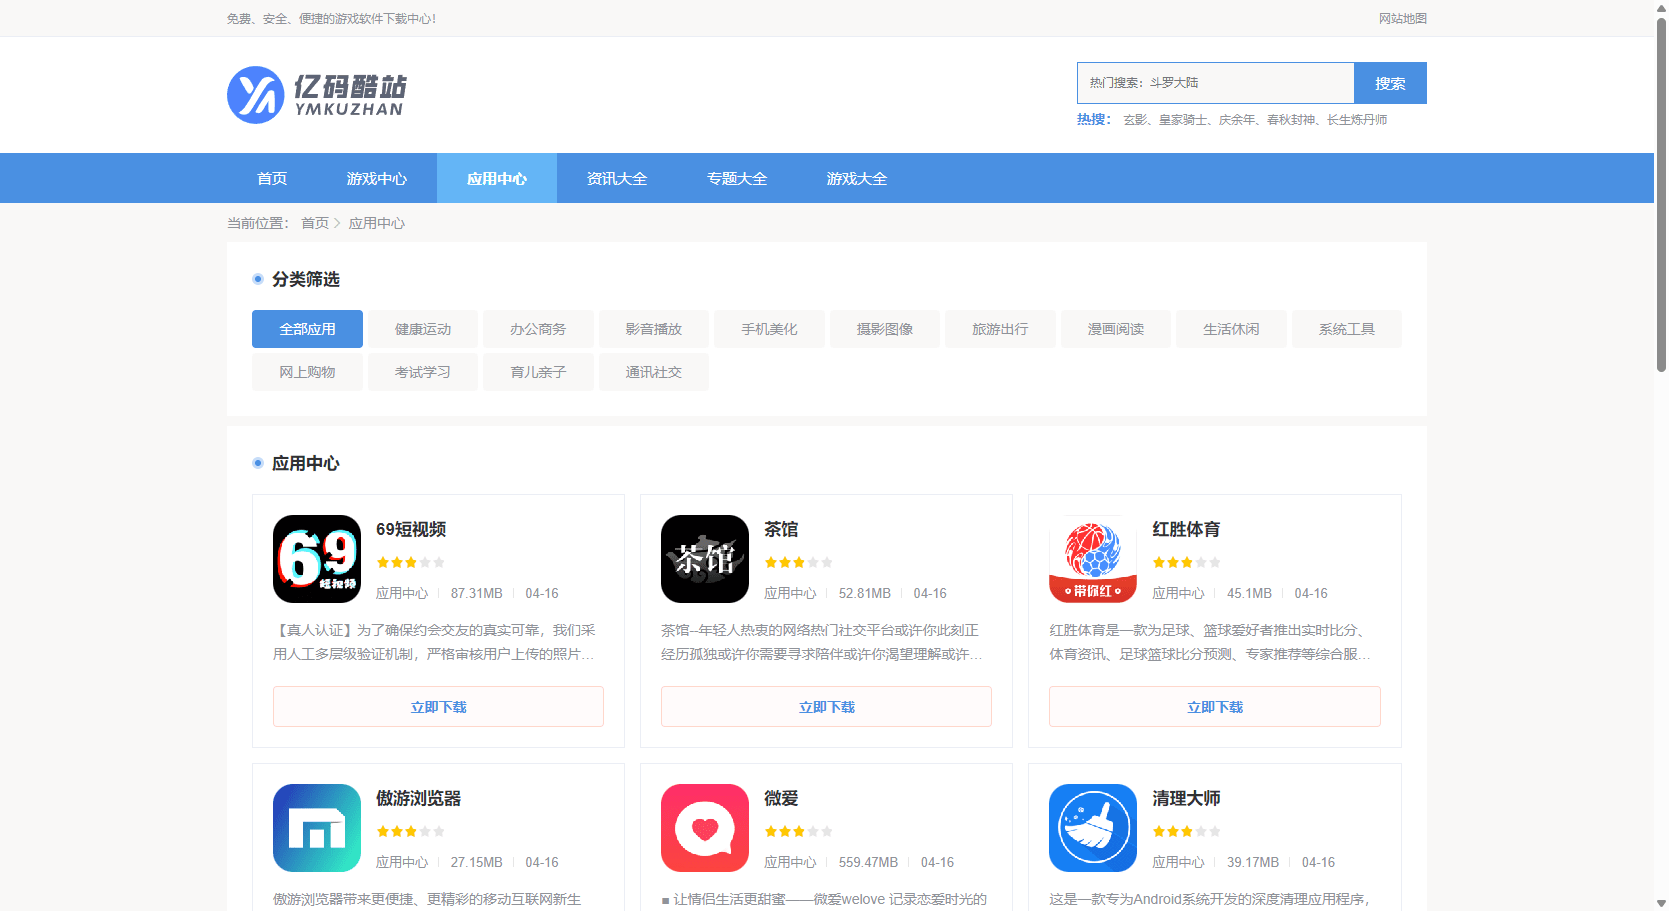
Task: Click the blue 搜索 button
Action: click(x=1390, y=83)
